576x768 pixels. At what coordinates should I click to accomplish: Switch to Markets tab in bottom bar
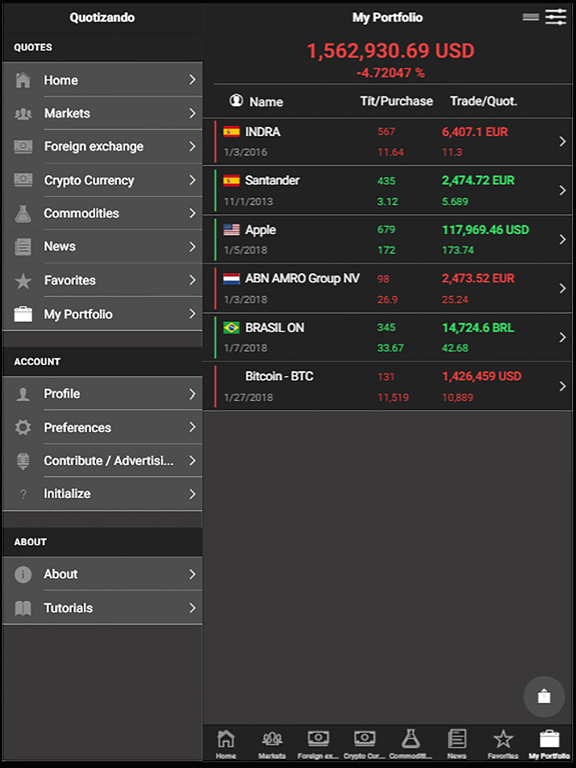pyautogui.click(x=272, y=745)
